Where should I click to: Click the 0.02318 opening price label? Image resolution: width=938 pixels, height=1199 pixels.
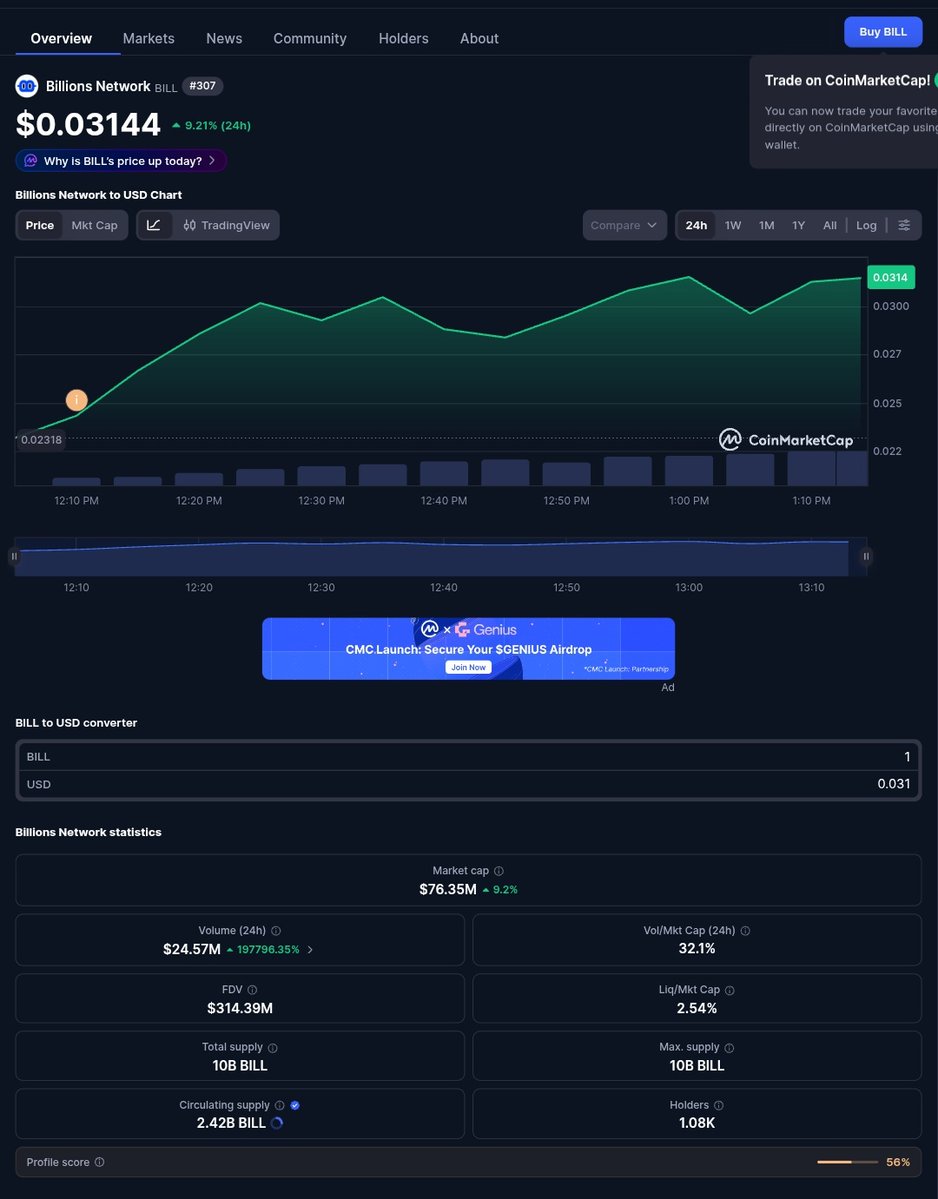tap(41, 440)
